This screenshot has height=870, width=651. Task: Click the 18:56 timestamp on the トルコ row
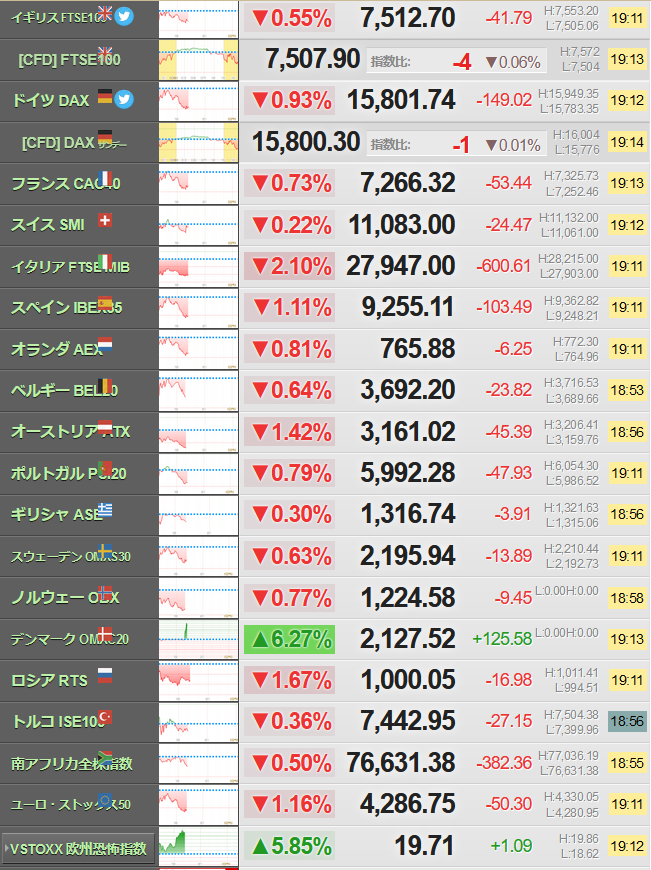(x=627, y=721)
